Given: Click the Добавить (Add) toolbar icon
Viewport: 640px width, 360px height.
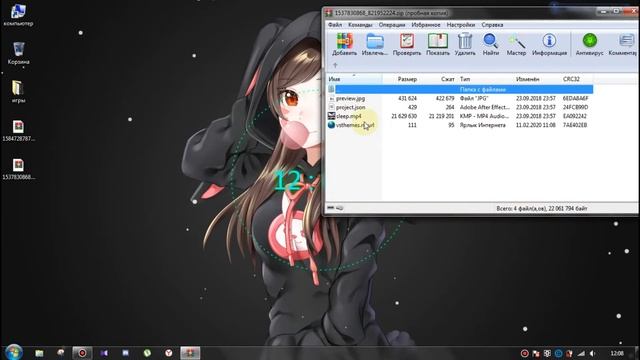Looking at the screenshot, I should pos(344,42).
